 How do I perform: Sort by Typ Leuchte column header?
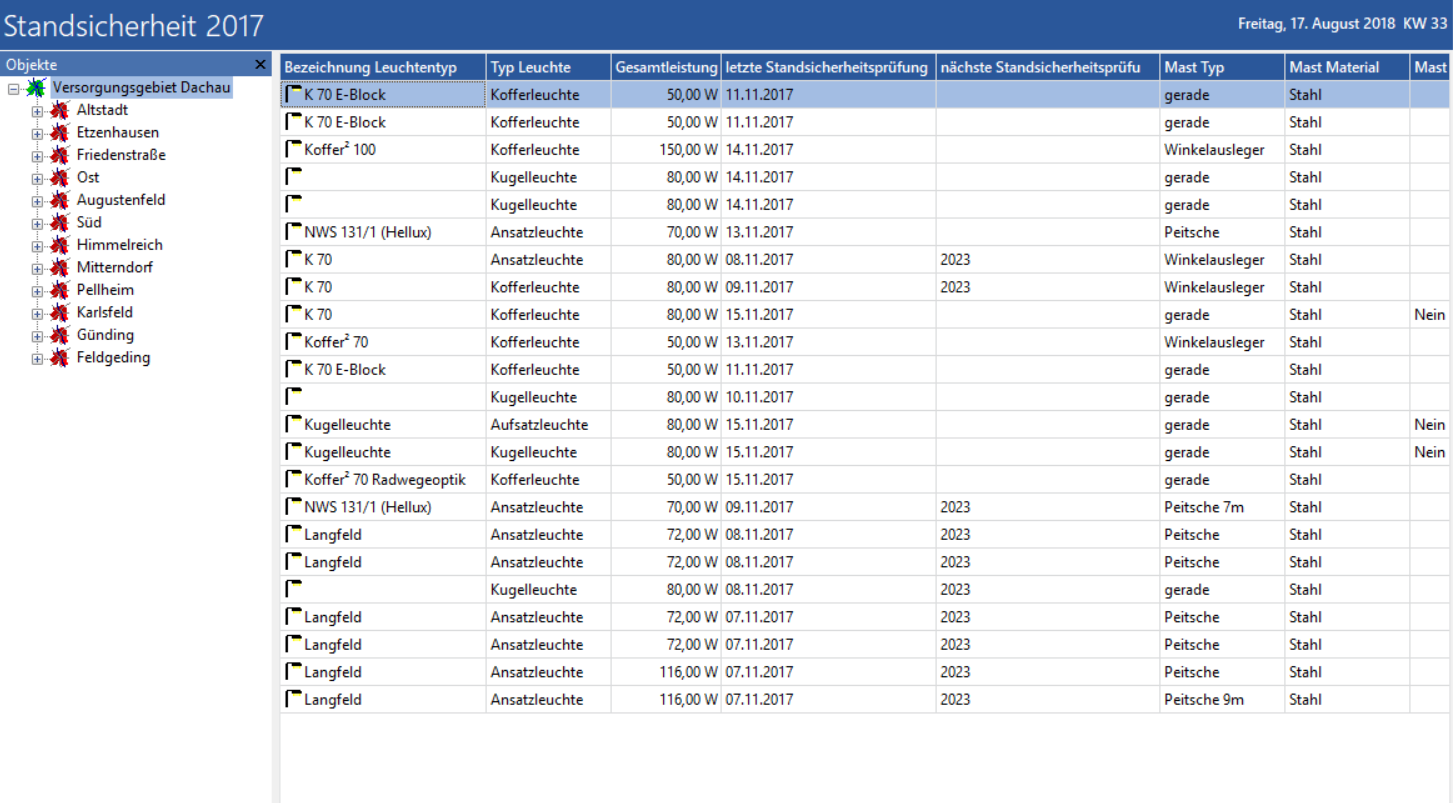coord(530,67)
